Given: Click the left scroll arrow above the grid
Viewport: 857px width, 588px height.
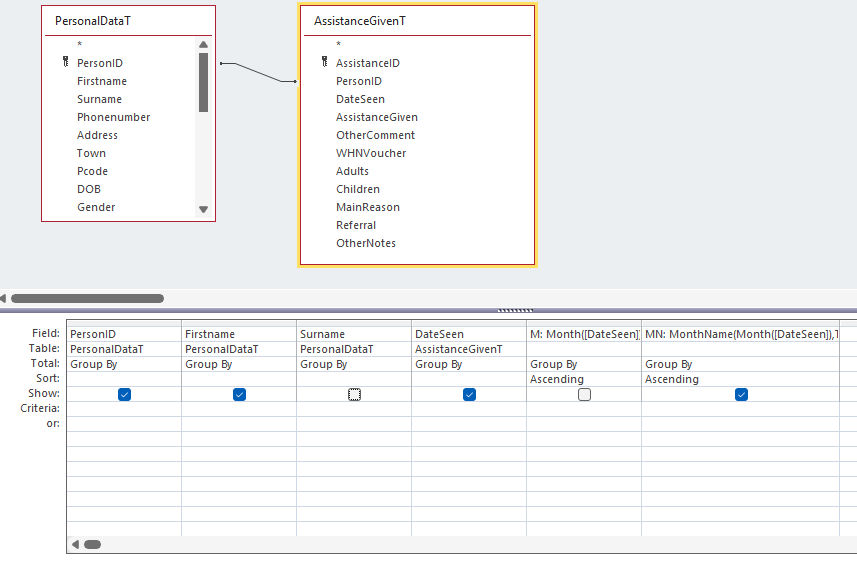Looking at the screenshot, I should point(4,298).
